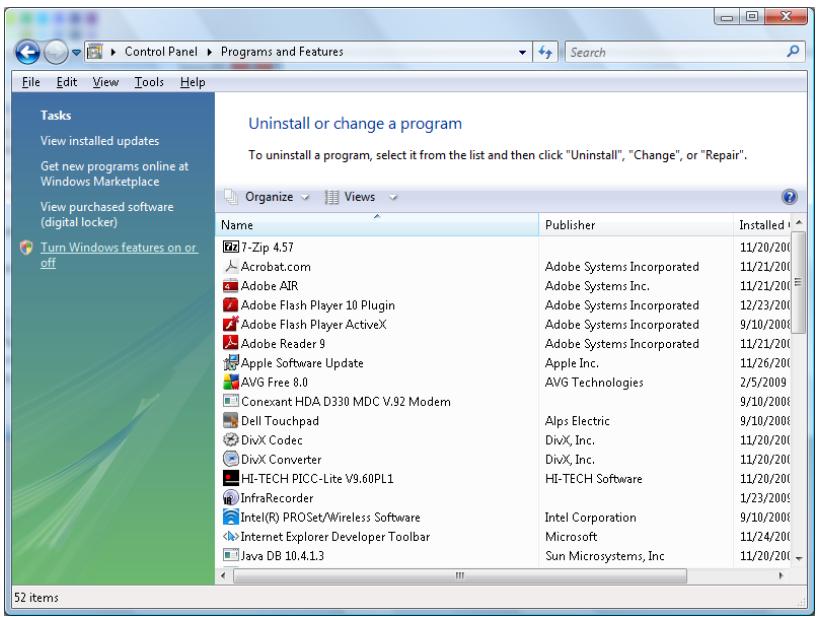The width and height of the screenshot is (817, 617).
Task: Open the View menu
Action: tap(106, 82)
